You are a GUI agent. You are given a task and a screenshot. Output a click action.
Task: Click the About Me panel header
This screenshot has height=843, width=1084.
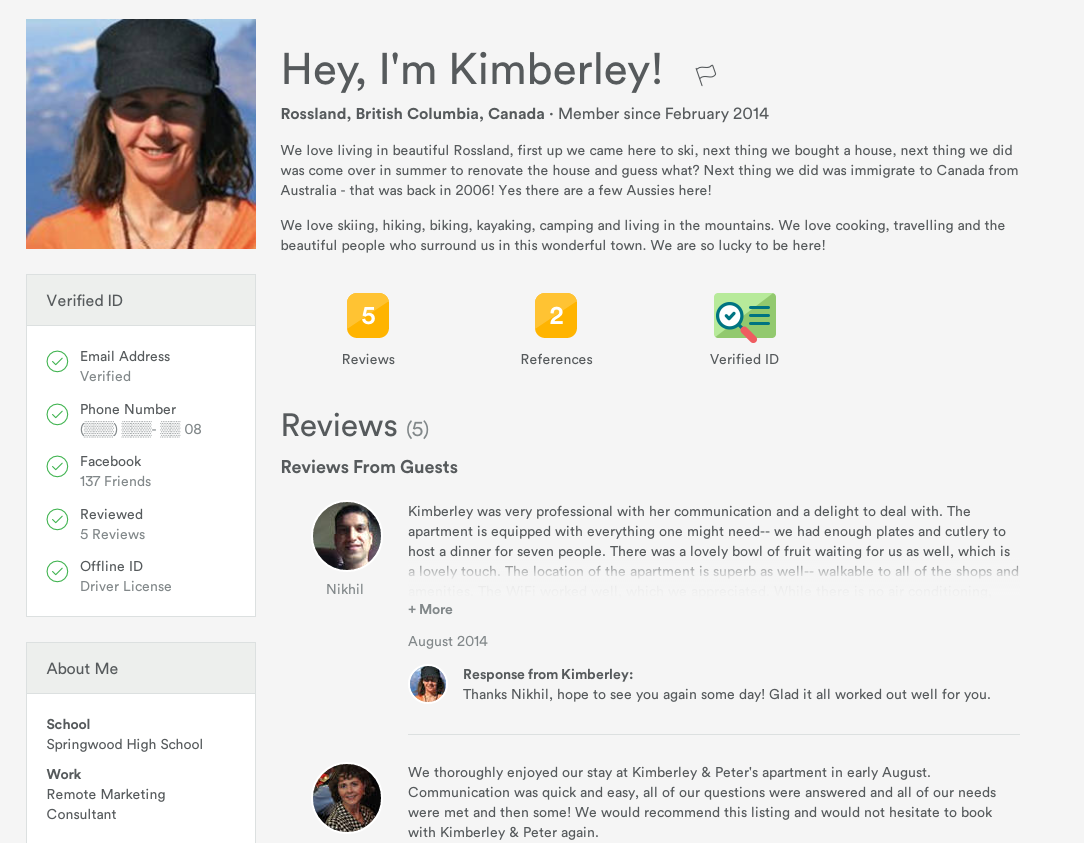tap(141, 668)
